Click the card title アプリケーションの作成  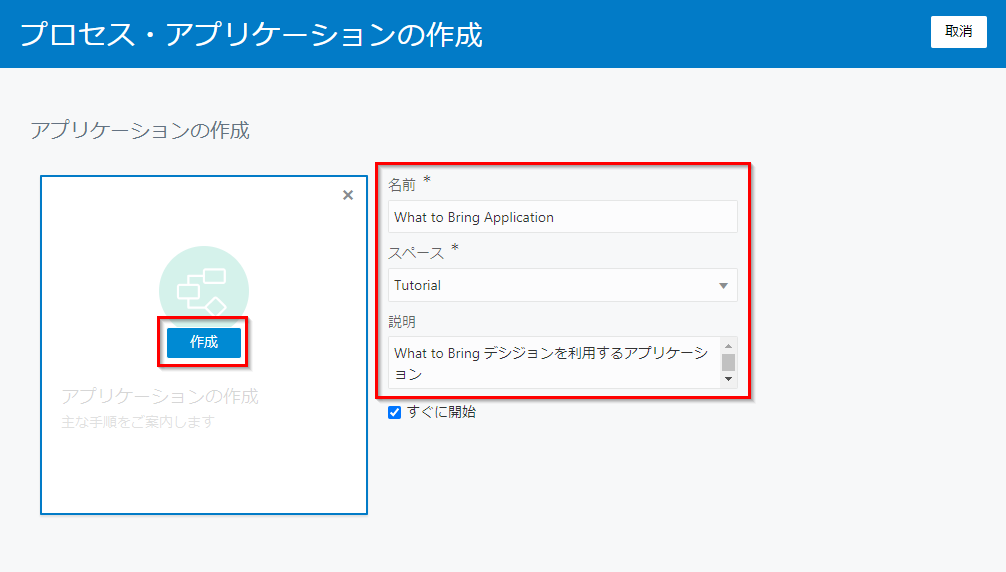[x=160, y=397]
